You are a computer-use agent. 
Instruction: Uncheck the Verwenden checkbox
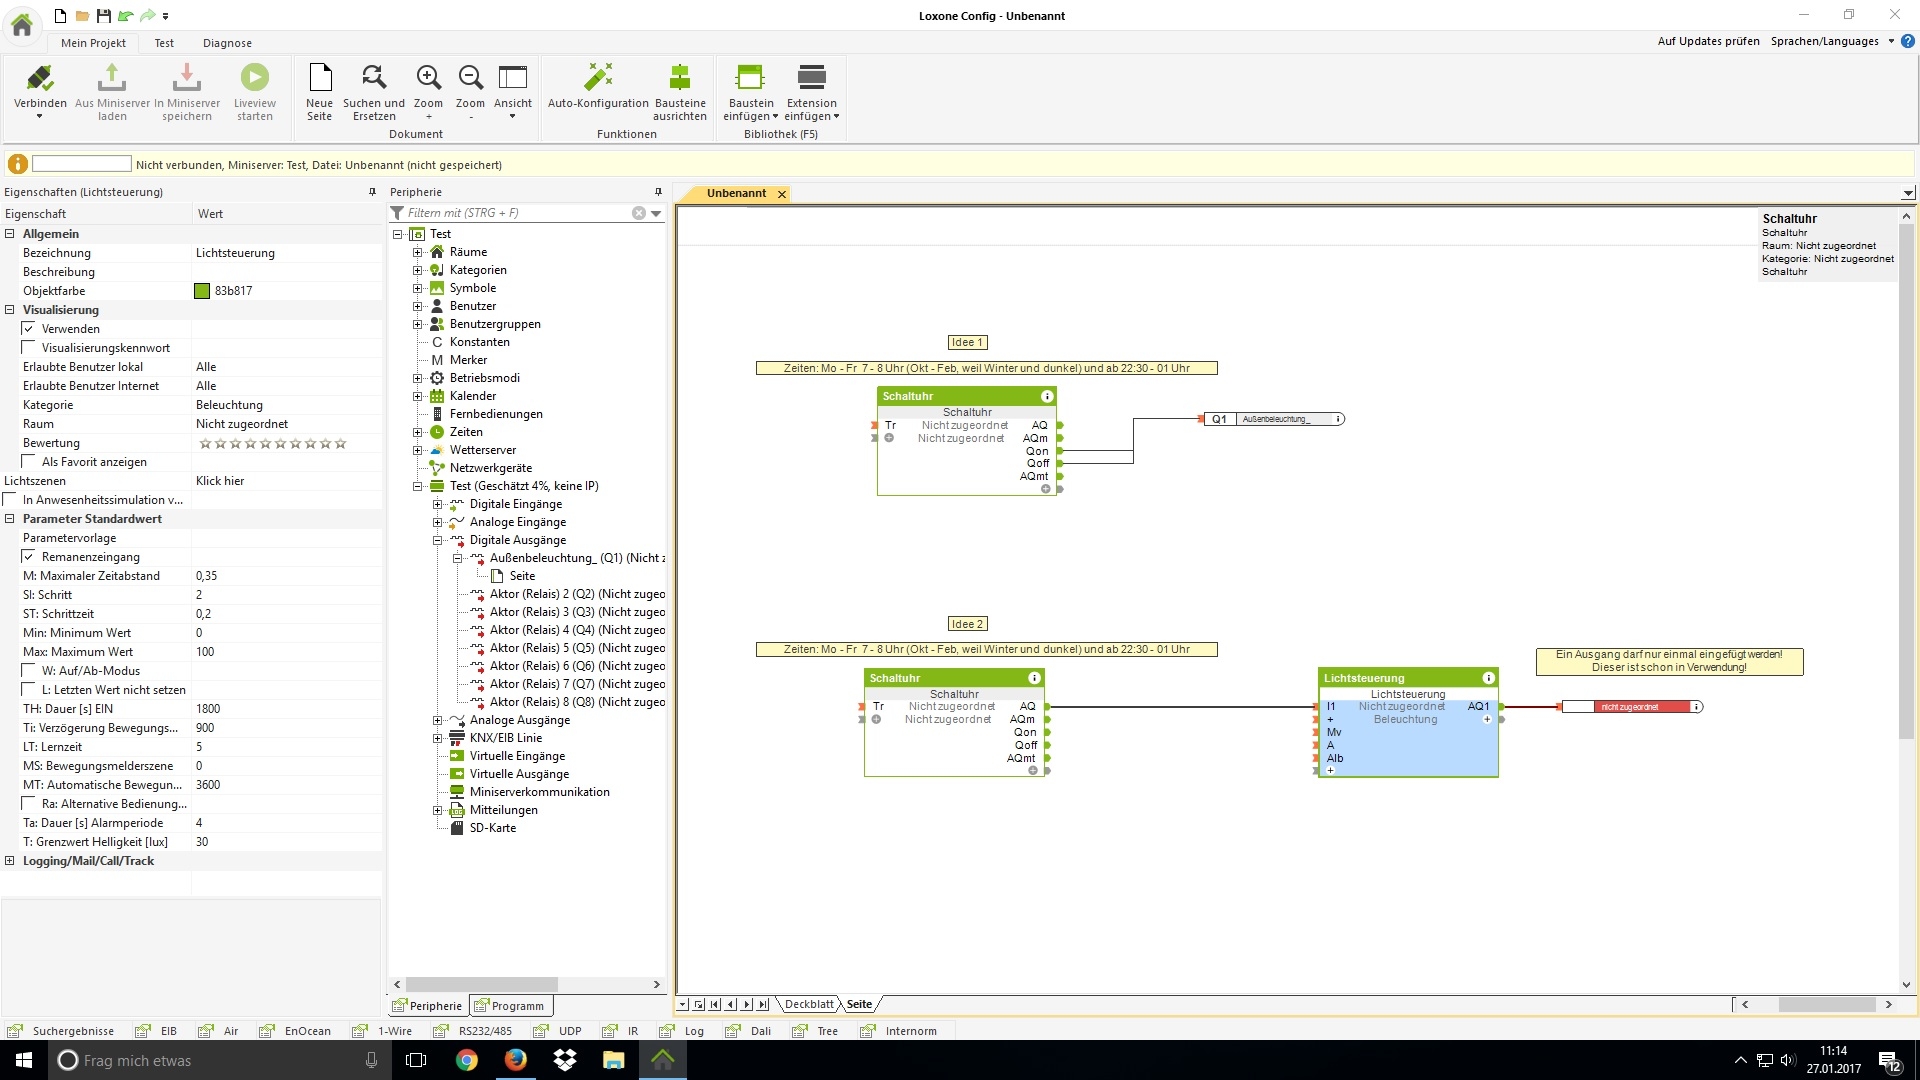click(29, 329)
